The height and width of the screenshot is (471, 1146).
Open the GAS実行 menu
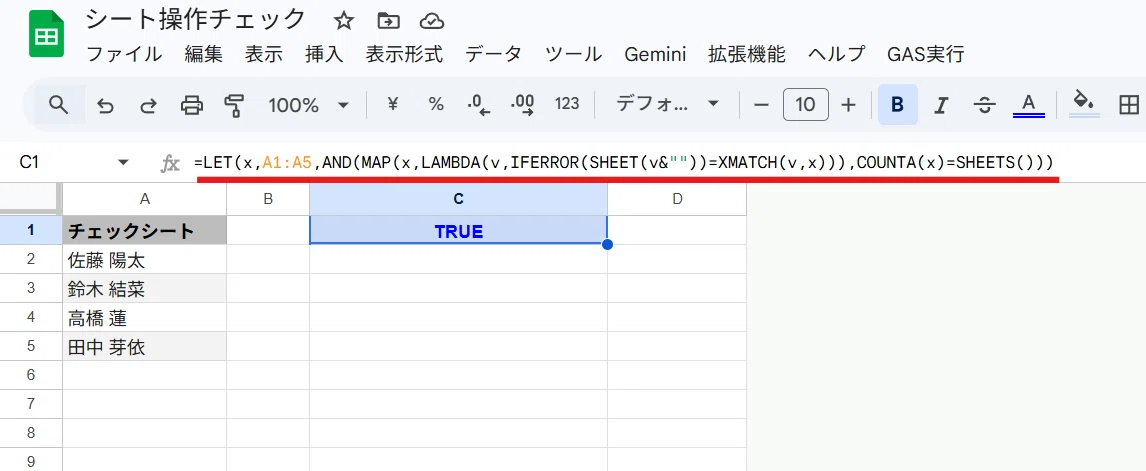coord(926,54)
